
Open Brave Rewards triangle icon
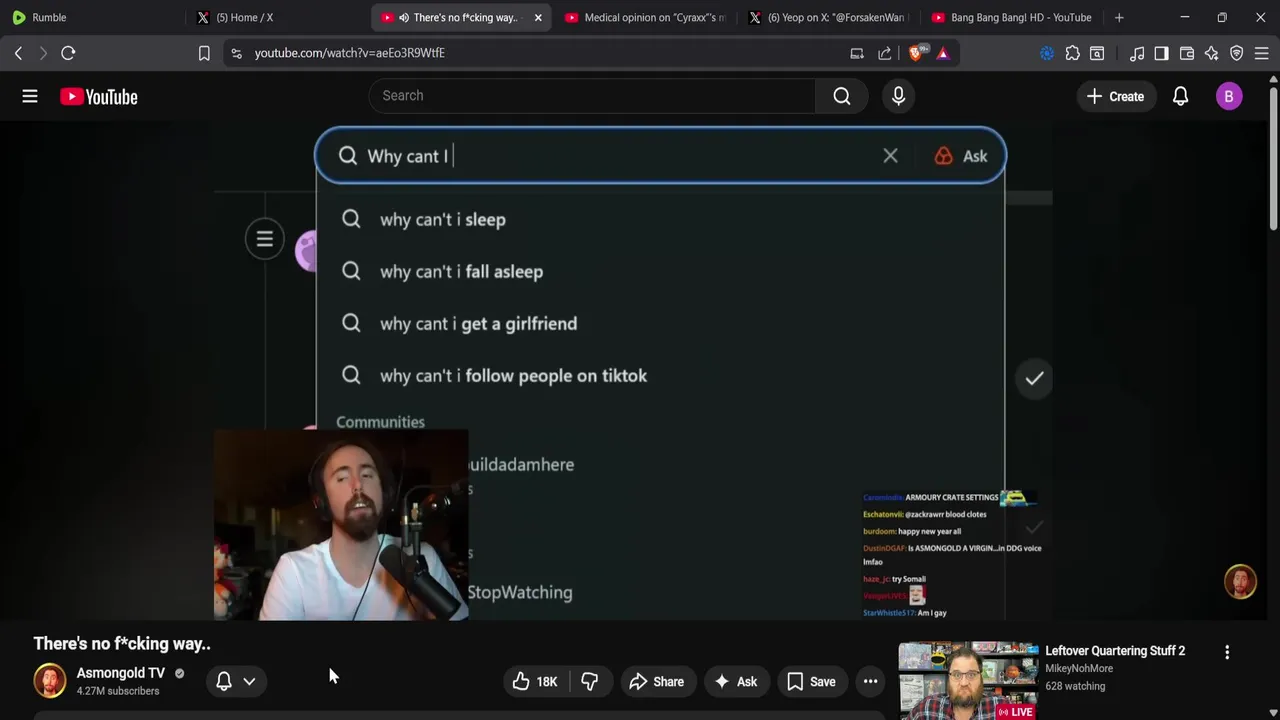[942, 53]
